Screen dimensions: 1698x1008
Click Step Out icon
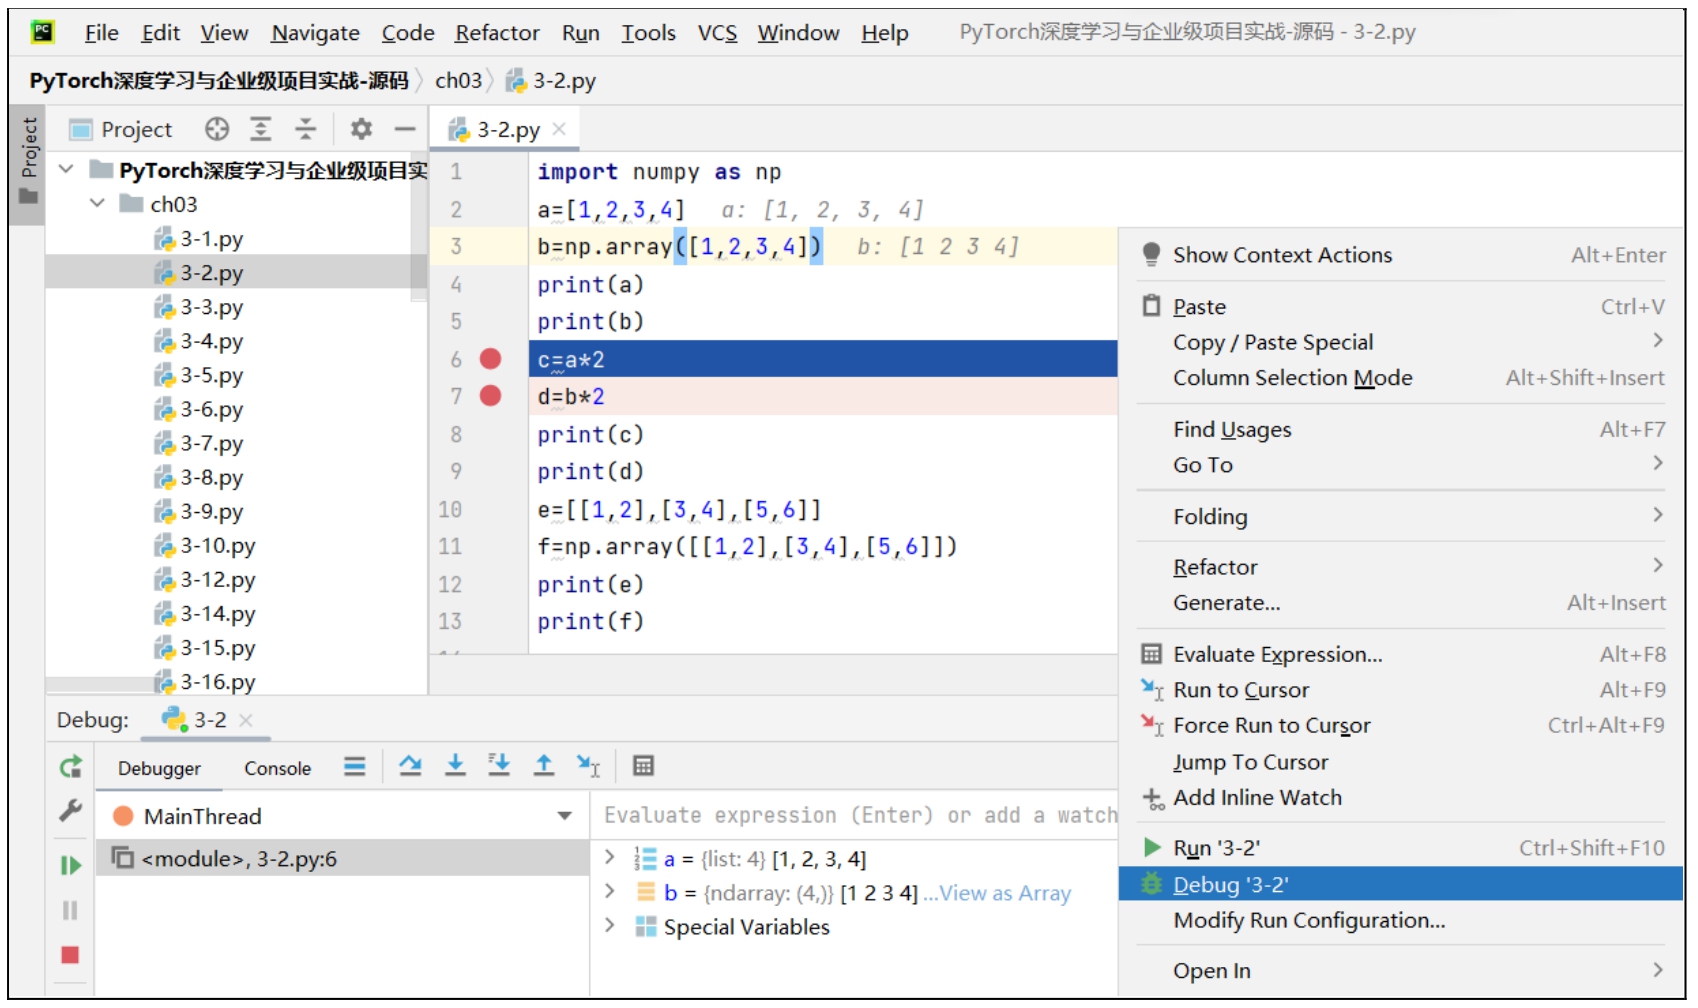(544, 766)
